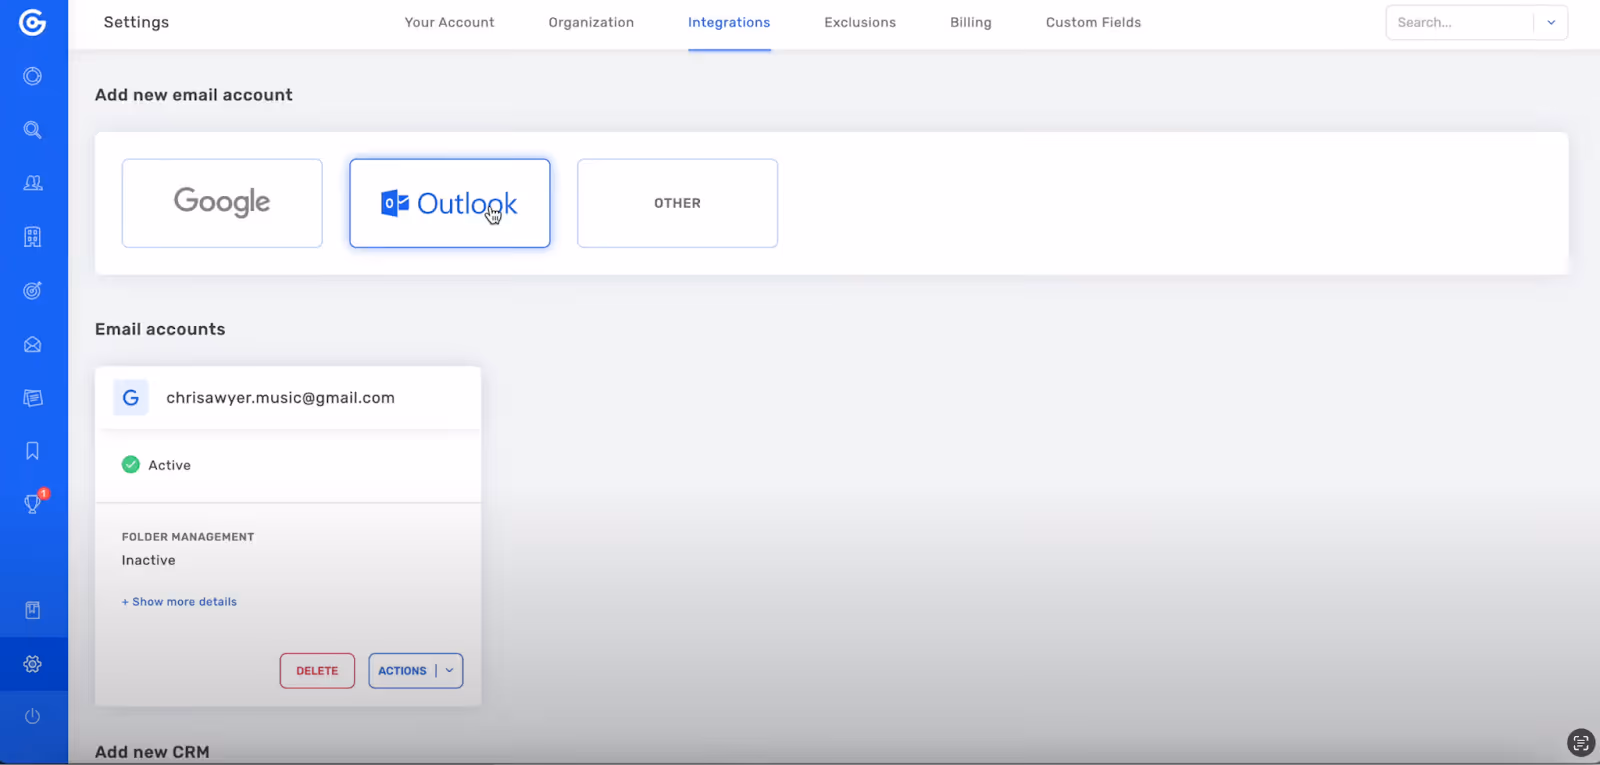Open the Your Account tab
The height and width of the screenshot is (765, 1600).
coord(449,22)
